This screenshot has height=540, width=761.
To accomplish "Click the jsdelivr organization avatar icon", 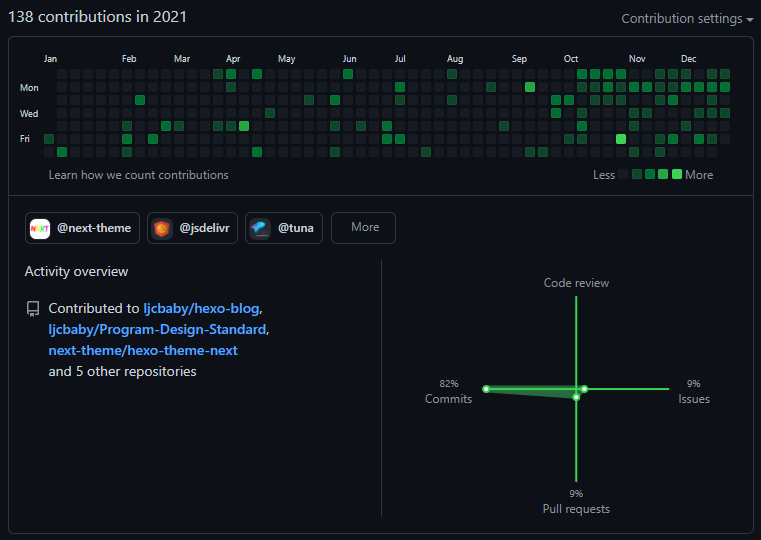I will pos(162,228).
